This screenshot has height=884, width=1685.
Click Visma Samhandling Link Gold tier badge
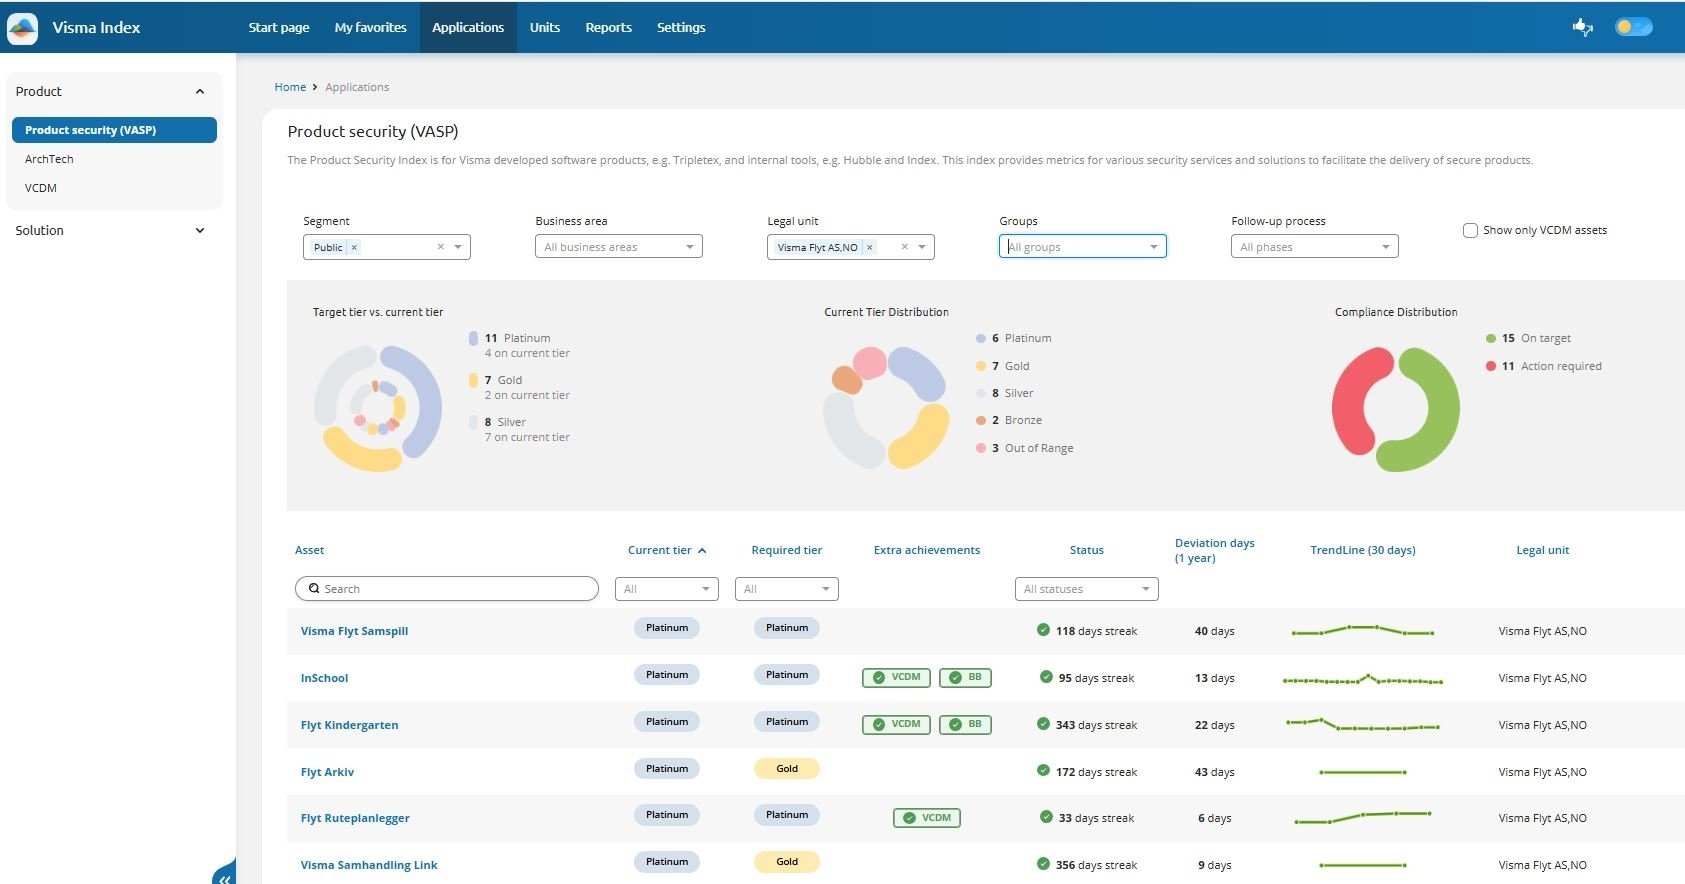(787, 862)
